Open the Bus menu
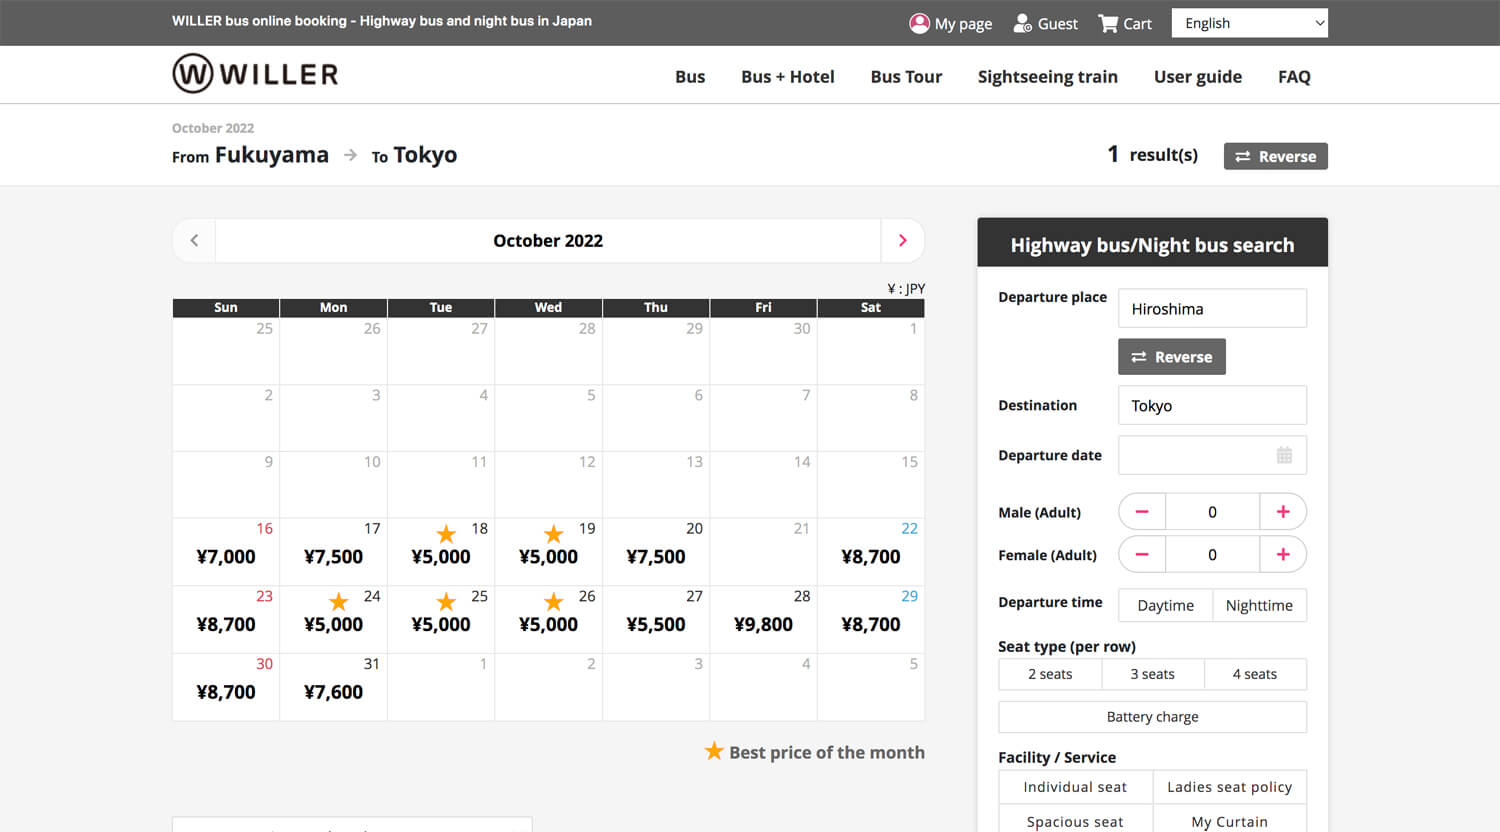 tap(690, 77)
